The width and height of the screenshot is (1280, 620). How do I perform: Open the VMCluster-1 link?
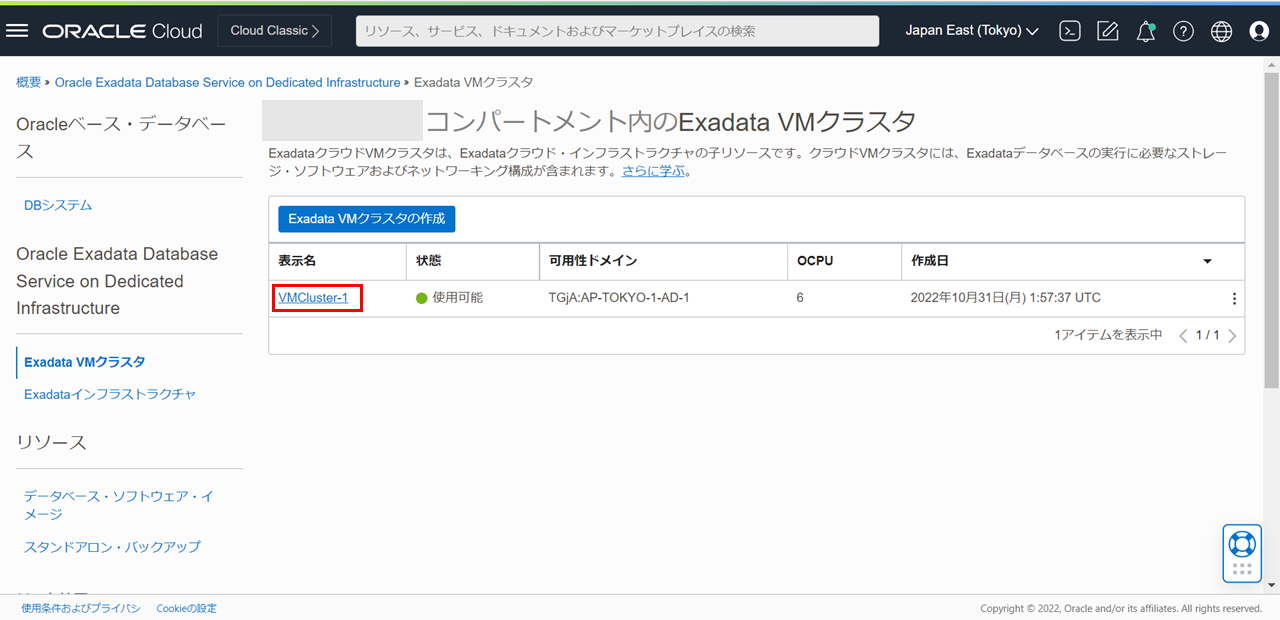(313, 298)
